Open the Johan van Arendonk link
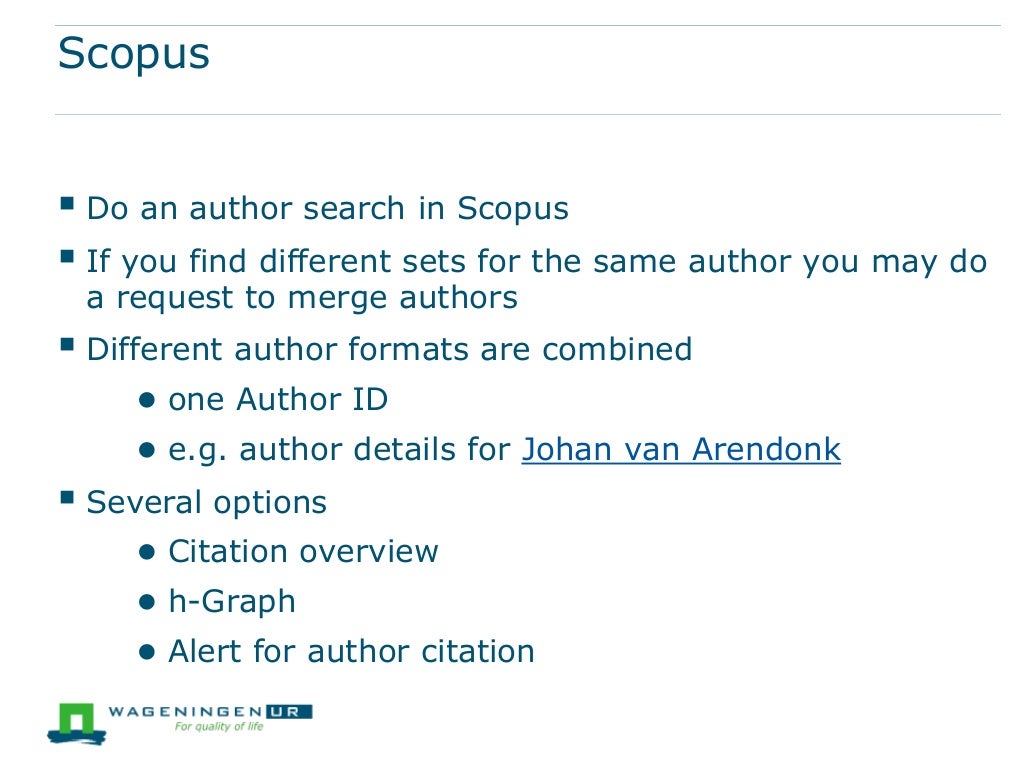The width and height of the screenshot is (1024, 768). pos(680,449)
